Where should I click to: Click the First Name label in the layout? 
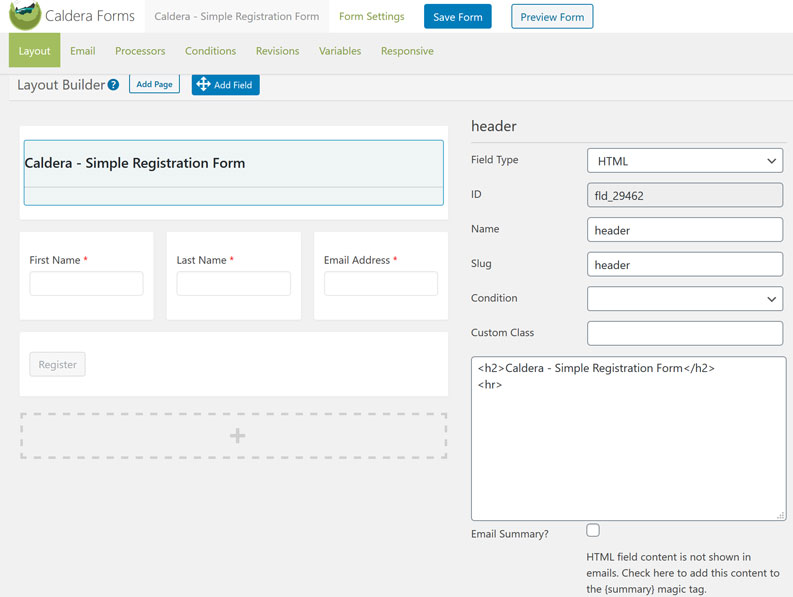point(55,260)
